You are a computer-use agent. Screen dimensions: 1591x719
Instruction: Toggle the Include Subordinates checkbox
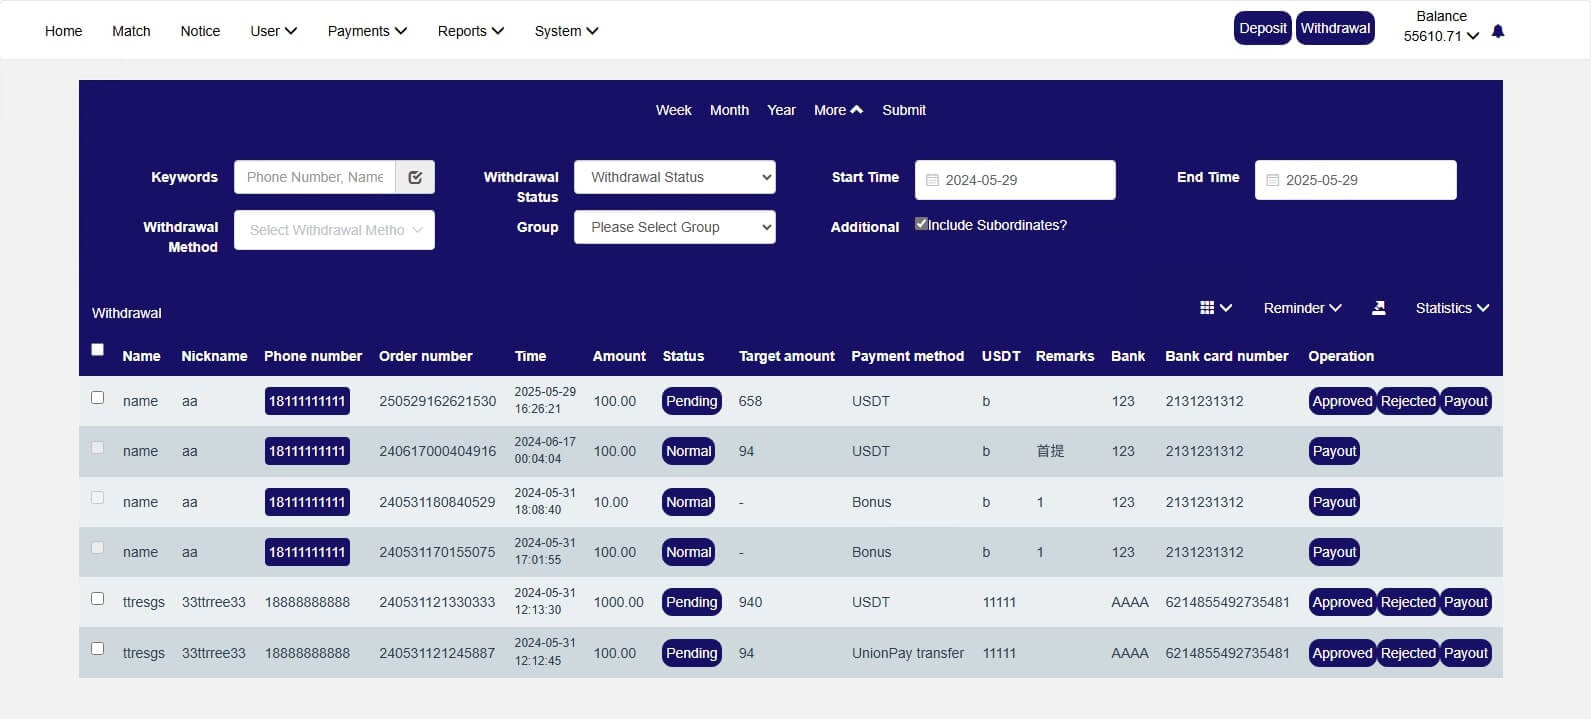[921, 224]
